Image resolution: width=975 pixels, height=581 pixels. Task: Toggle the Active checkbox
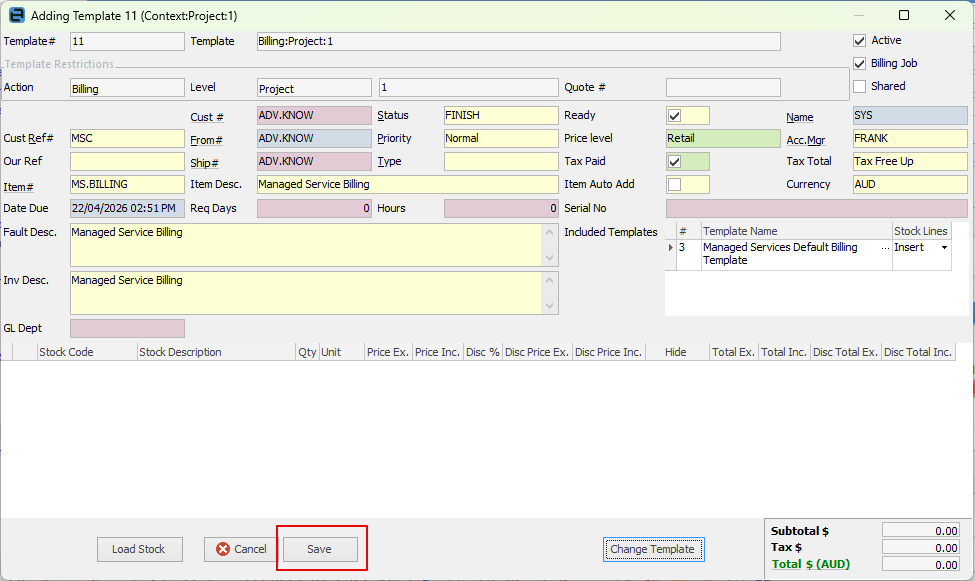[x=859, y=40]
